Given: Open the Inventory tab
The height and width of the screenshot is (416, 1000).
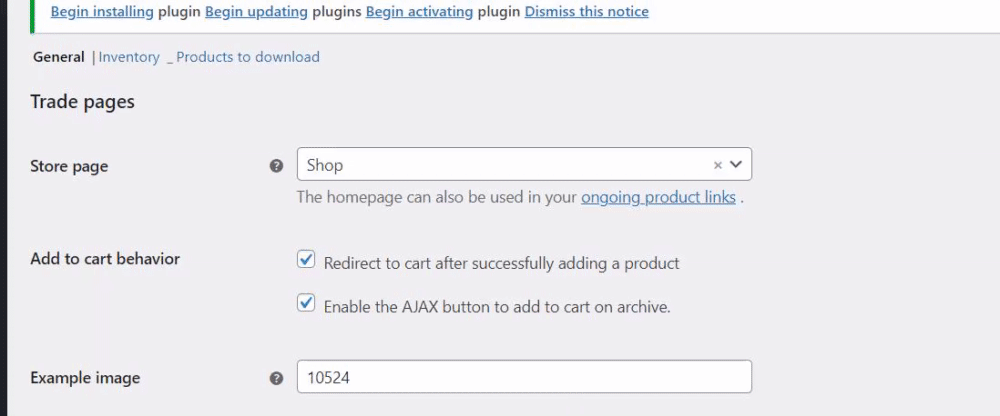Looking at the screenshot, I should pos(129,57).
